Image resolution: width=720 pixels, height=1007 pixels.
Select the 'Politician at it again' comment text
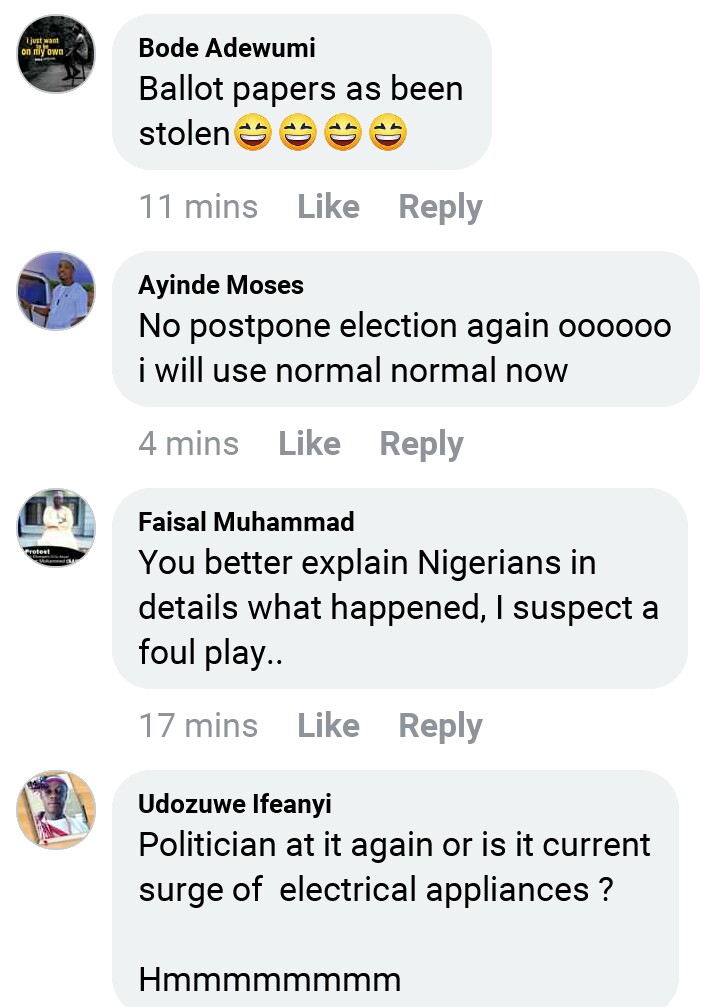(x=394, y=866)
